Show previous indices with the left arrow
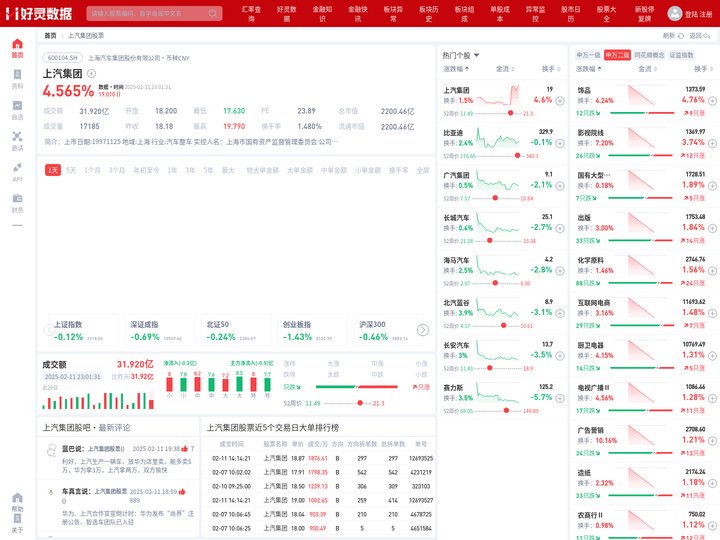 coord(49,330)
